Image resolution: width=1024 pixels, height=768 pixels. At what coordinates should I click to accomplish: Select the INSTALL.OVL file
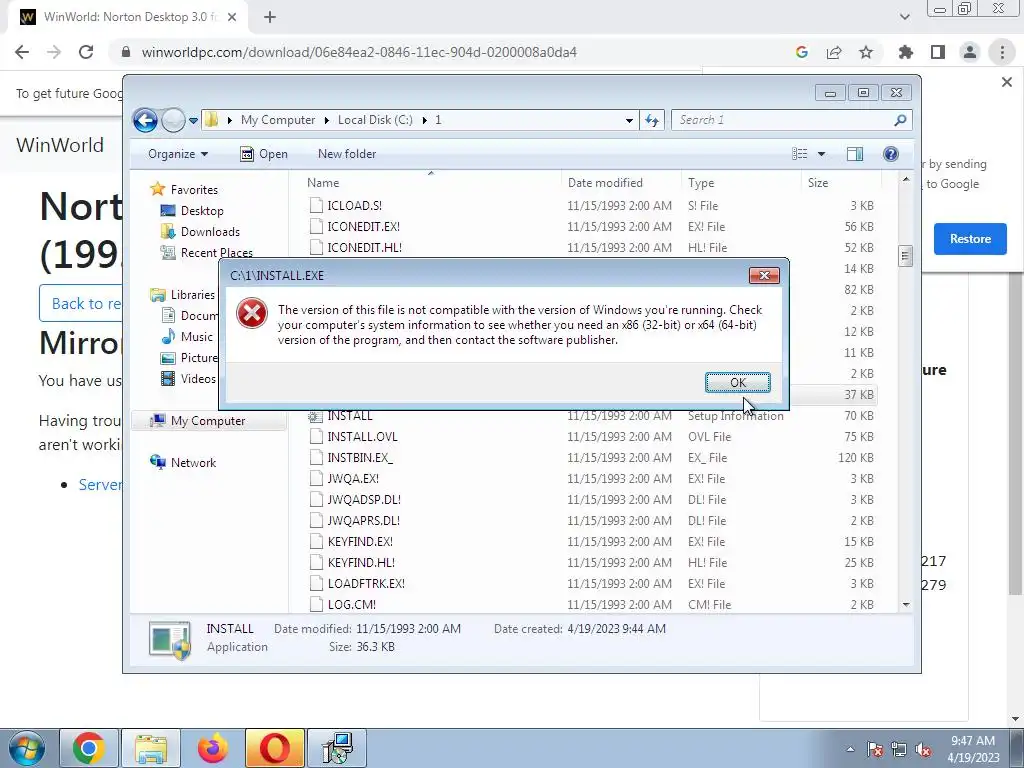pos(362,437)
